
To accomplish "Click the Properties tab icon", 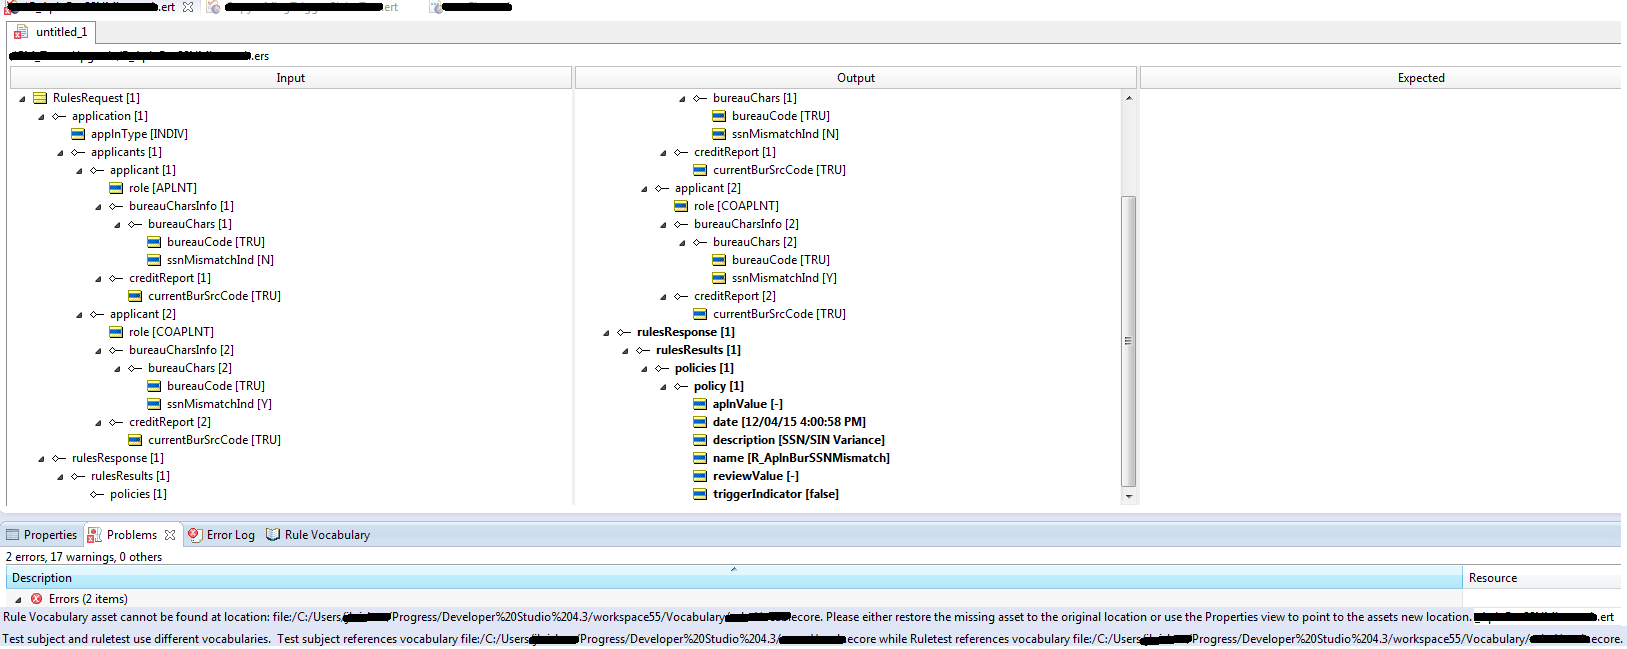I will 13,535.
